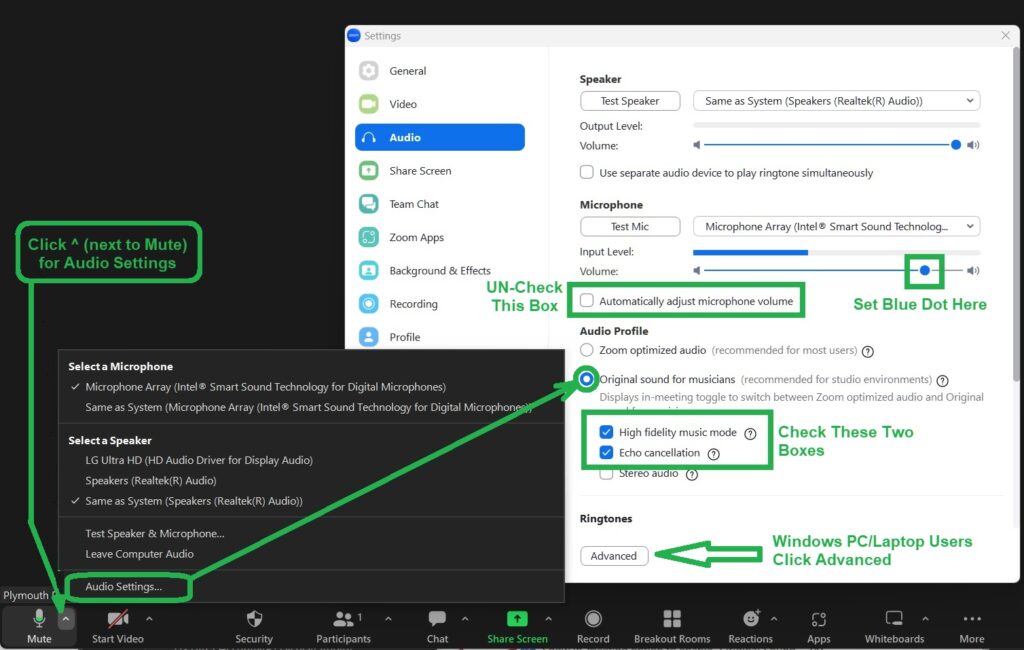
Task: Click the speaker volume max icon
Action: 973,145
